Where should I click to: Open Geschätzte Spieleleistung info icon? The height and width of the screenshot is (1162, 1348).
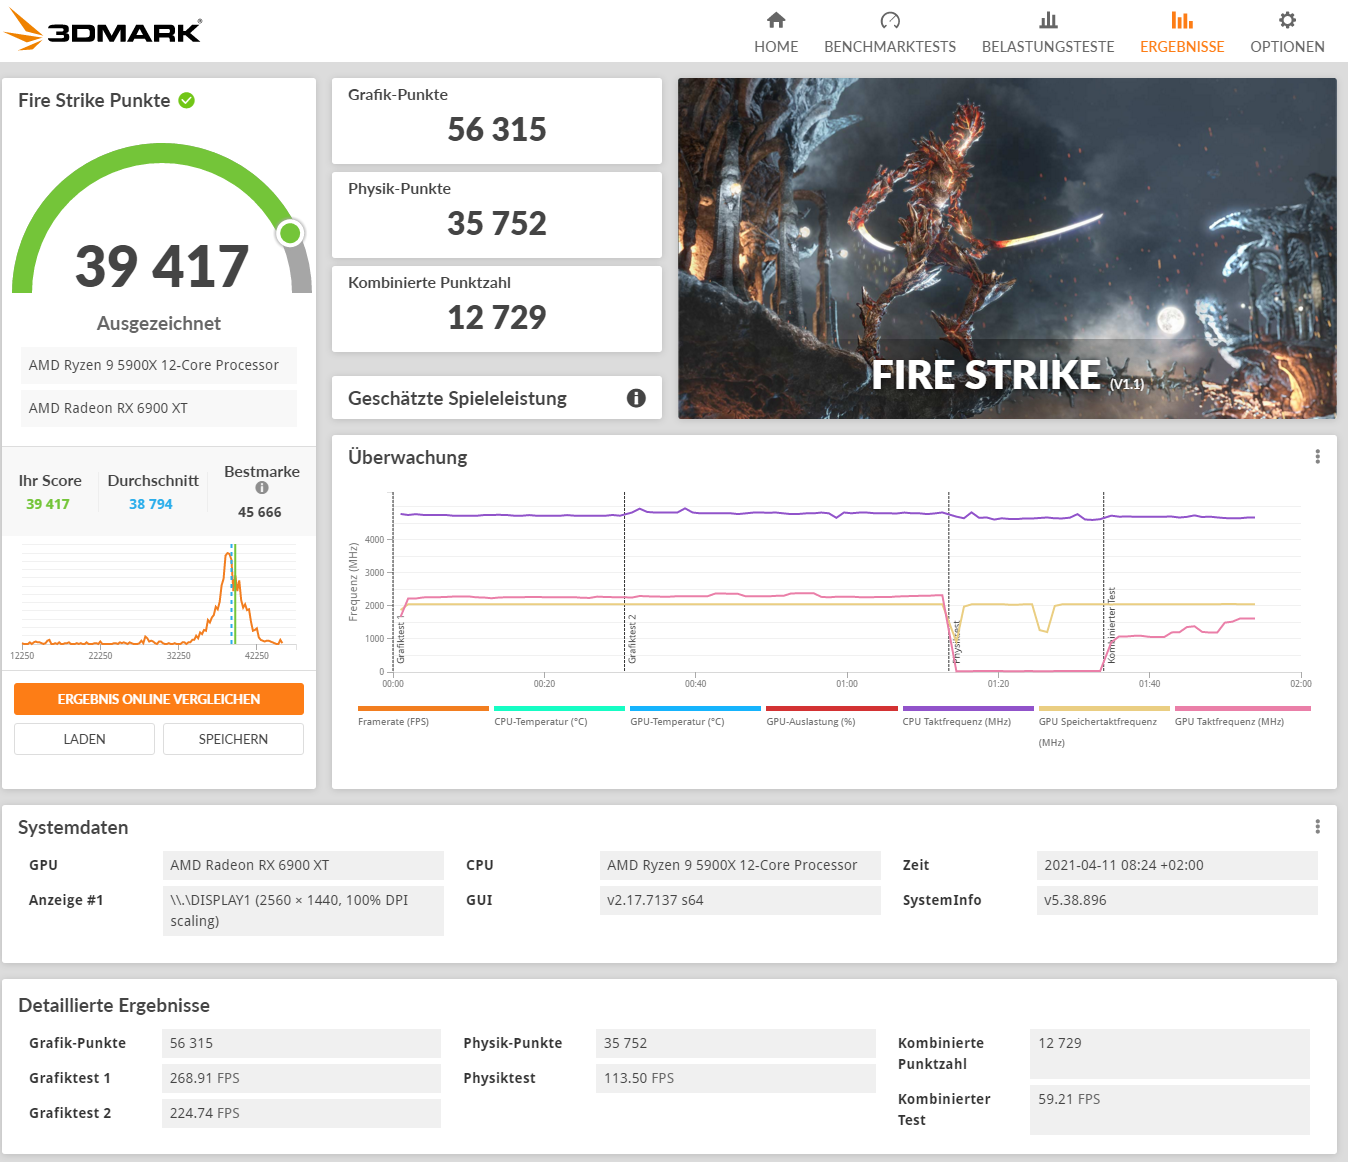(x=636, y=398)
